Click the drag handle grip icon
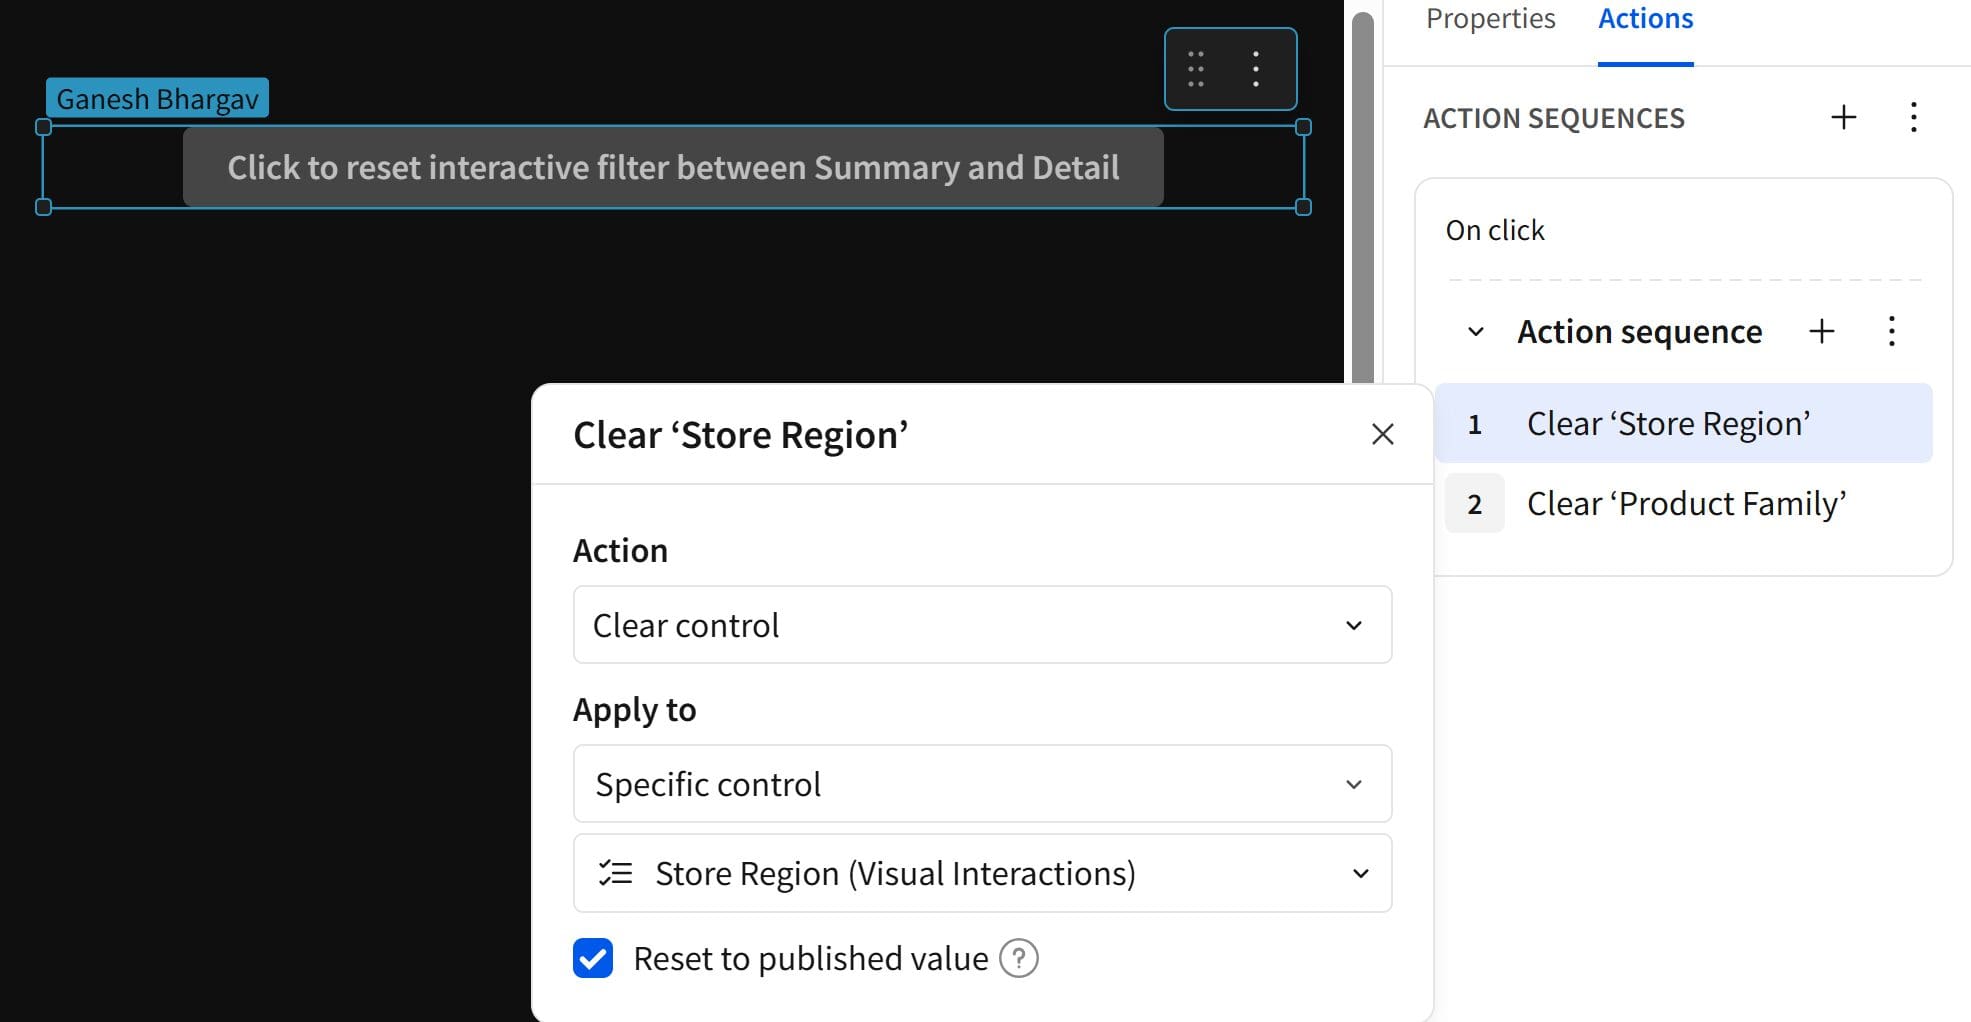This screenshot has width=1971, height=1022. click(x=1196, y=69)
